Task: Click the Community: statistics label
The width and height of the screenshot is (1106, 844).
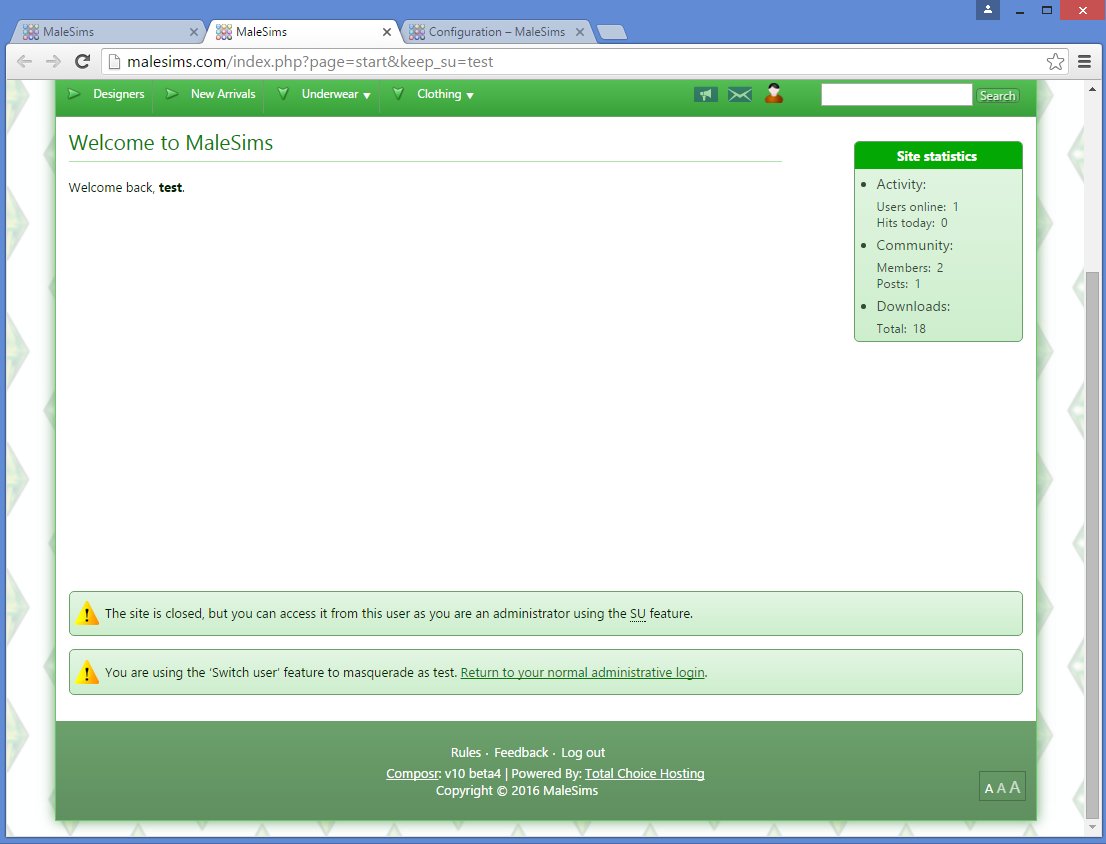Action: tap(914, 245)
